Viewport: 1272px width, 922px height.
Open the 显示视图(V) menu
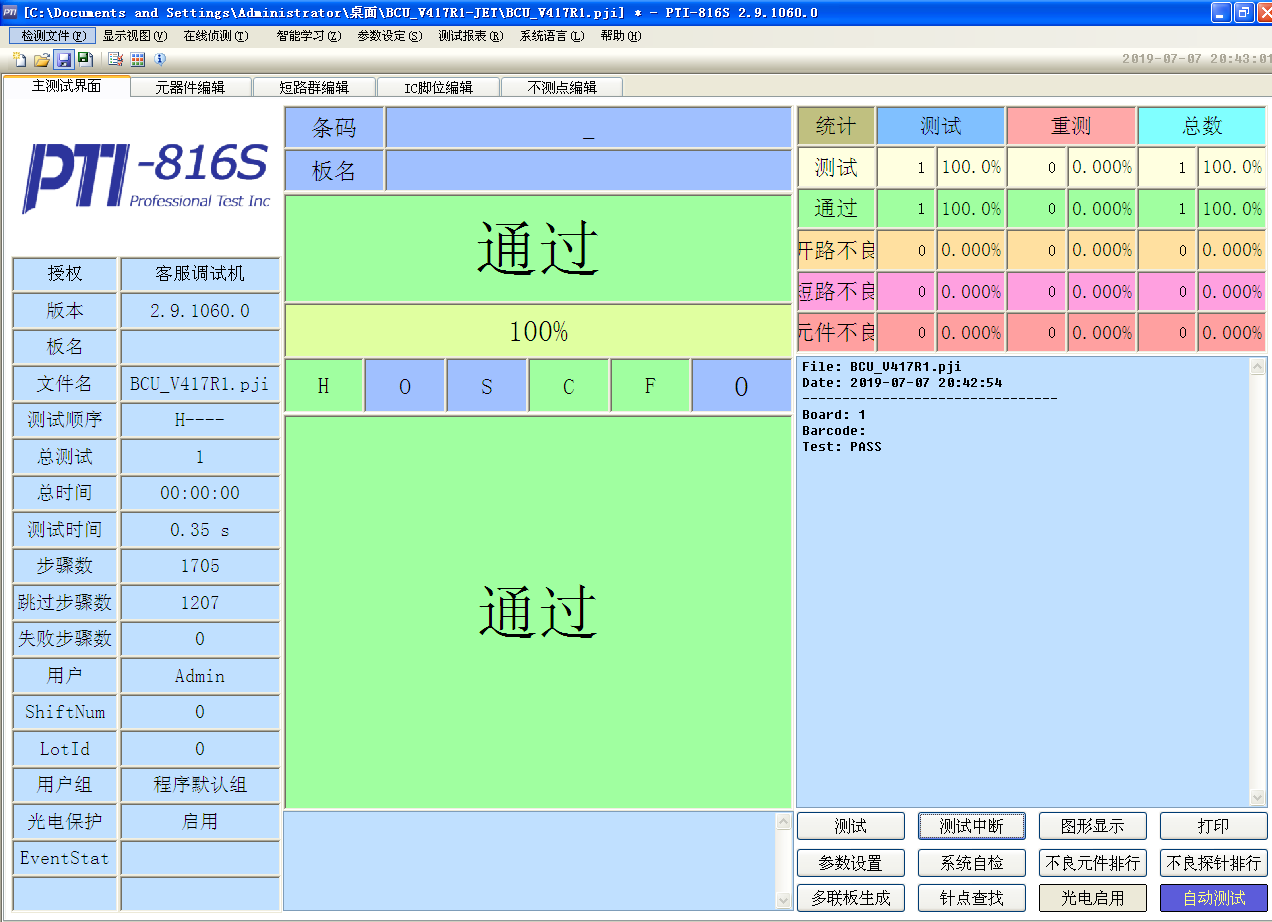coord(135,36)
